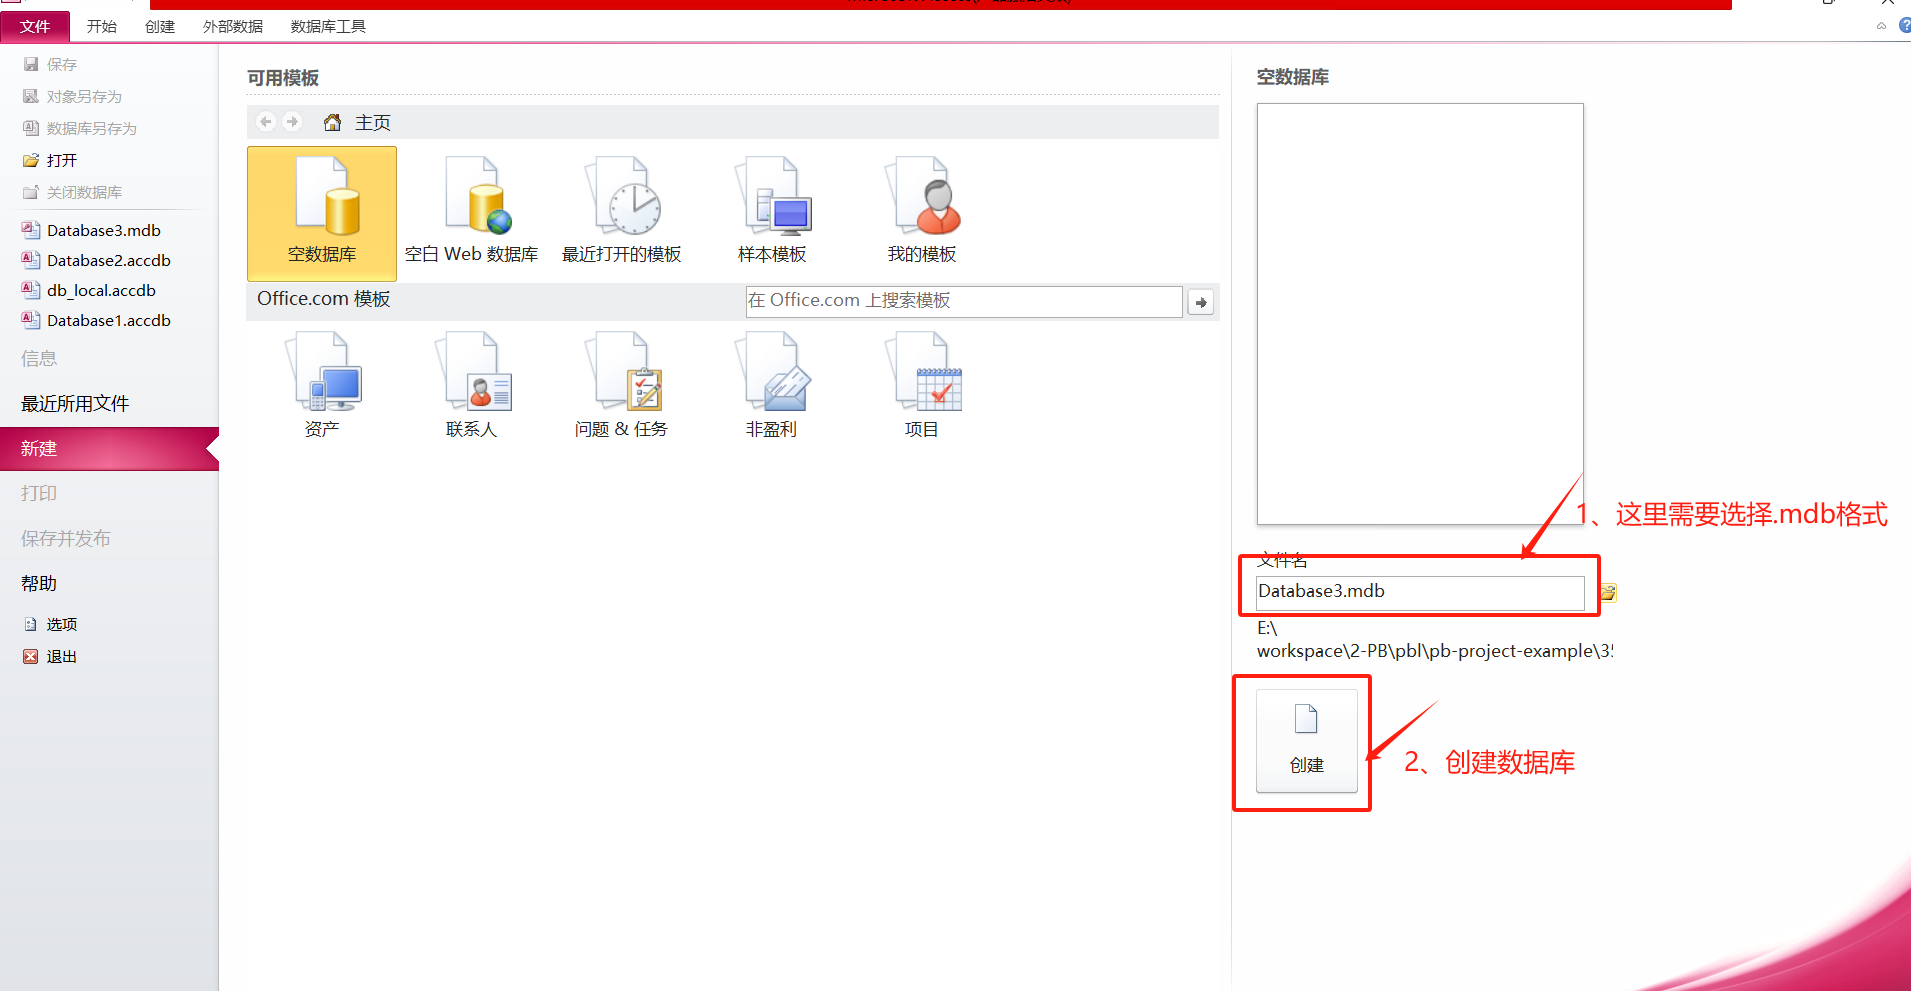Click 保存 Save in the sidebar
1911x991 pixels.
pyautogui.click(x=50, y=64)
